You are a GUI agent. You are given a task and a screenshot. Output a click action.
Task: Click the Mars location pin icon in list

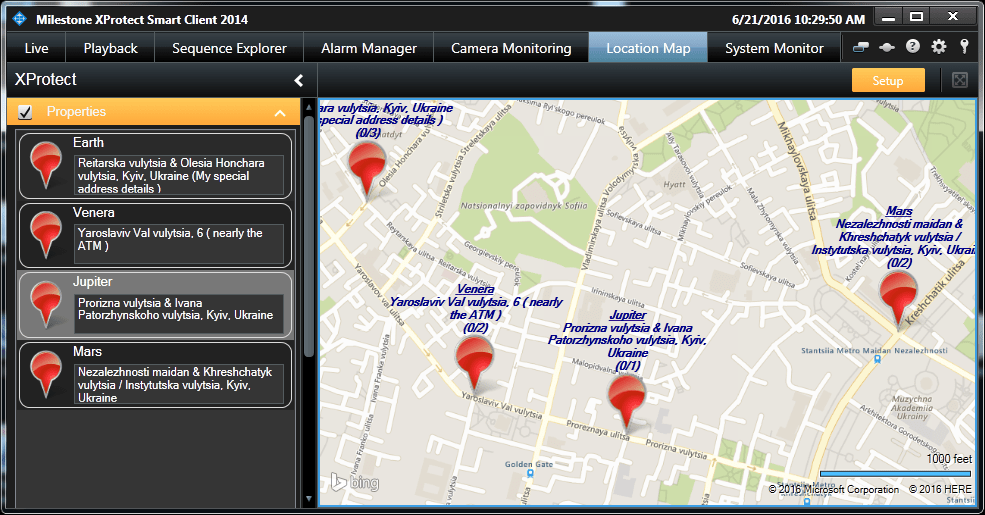pyautogui.click(x=46, y=374)
